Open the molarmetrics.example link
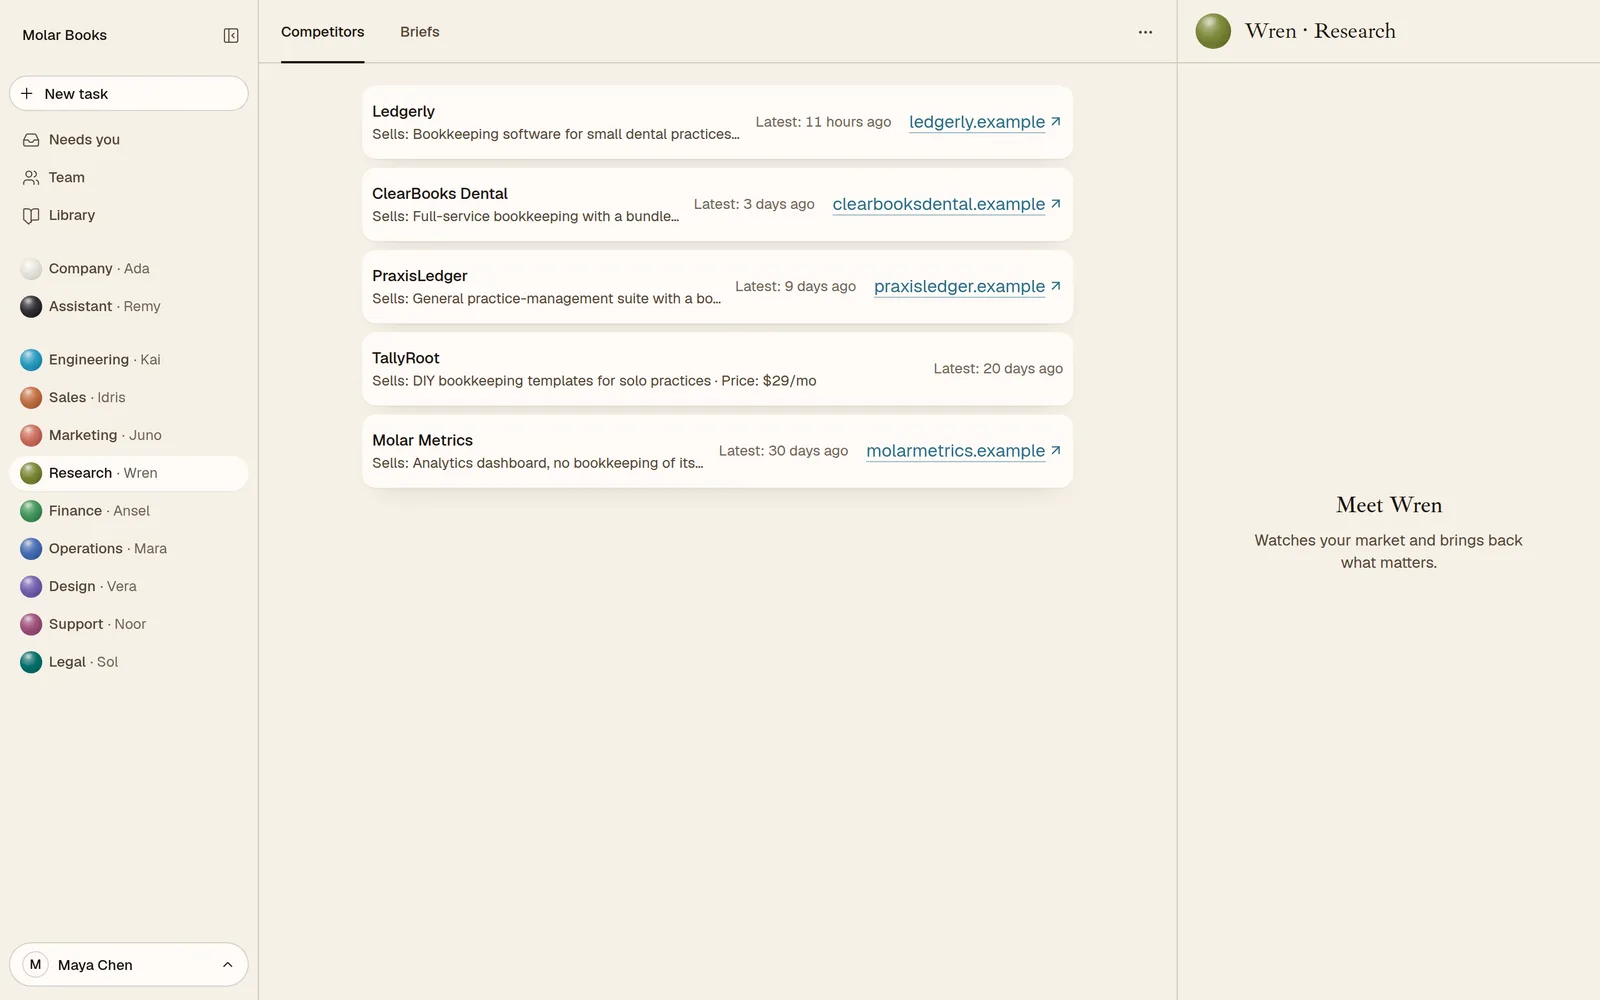Screen dimensions: 1600x1000 (x=964, y=451)
